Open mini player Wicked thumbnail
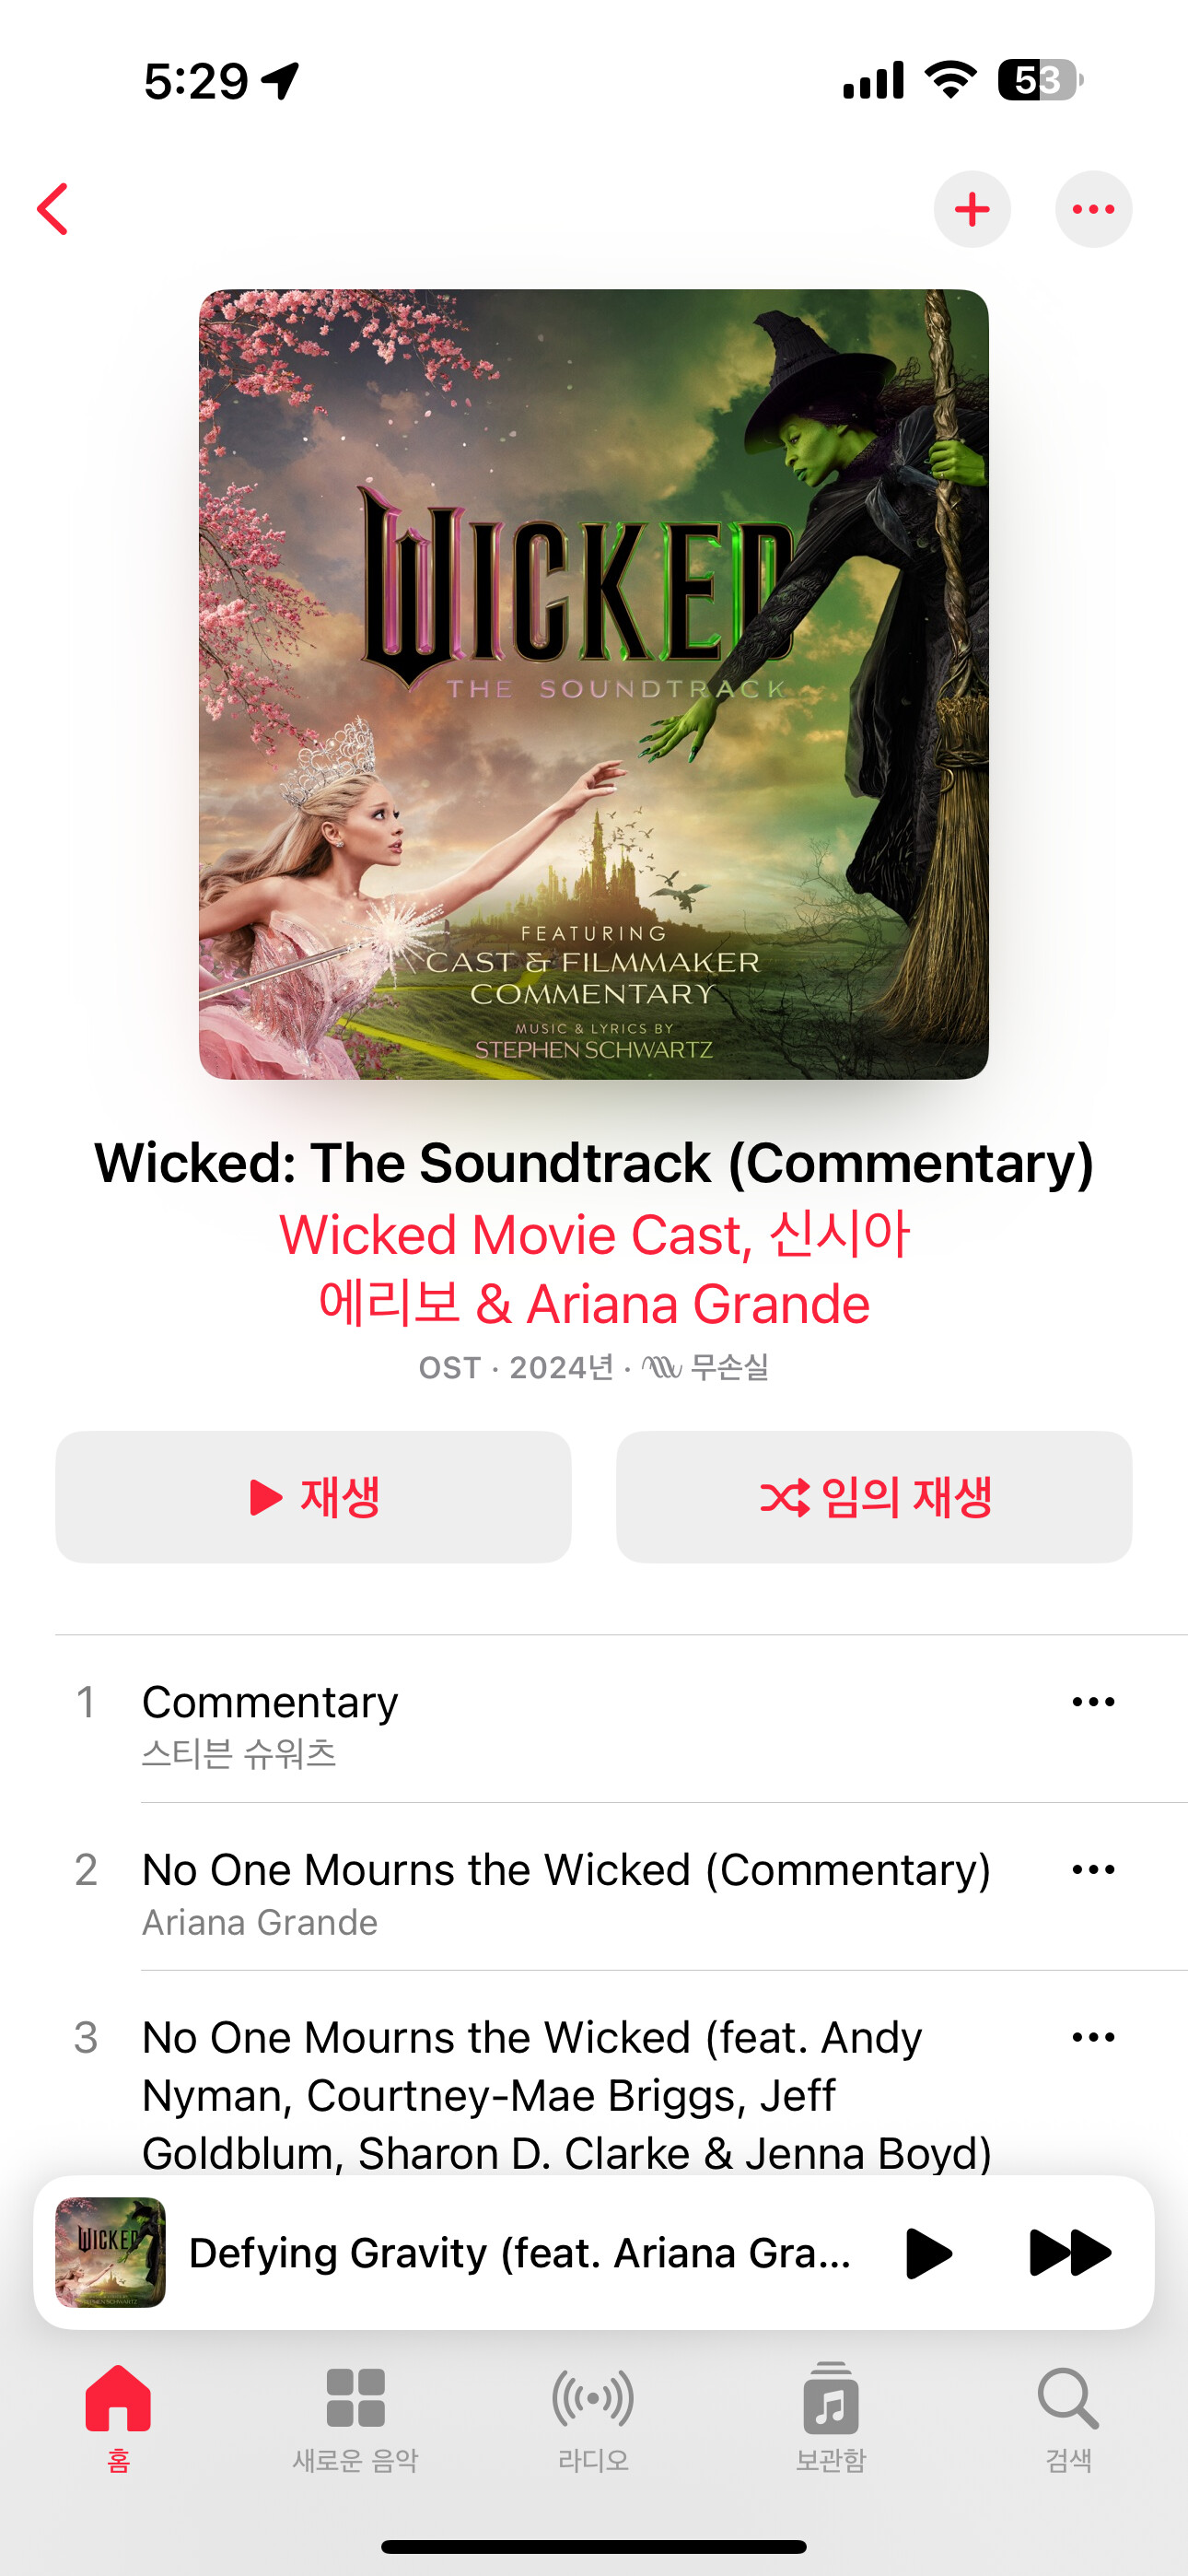The image size is (1188, 2576). coord(111,2253)
